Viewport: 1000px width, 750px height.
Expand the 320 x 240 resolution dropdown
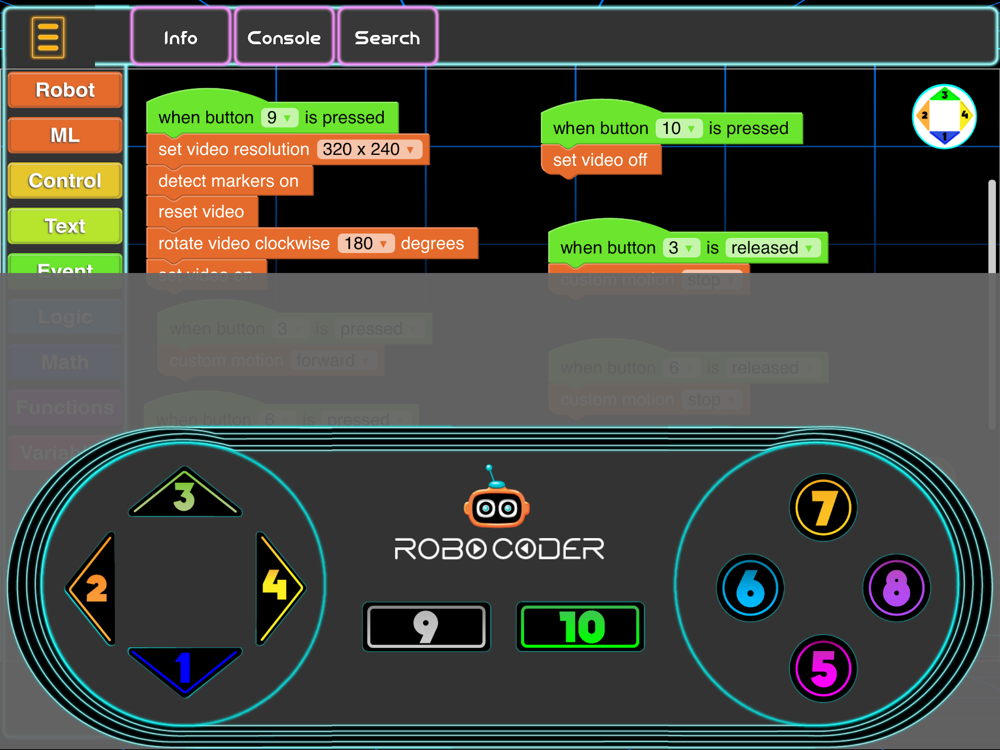pyautogui.click(x=370, y=149)
